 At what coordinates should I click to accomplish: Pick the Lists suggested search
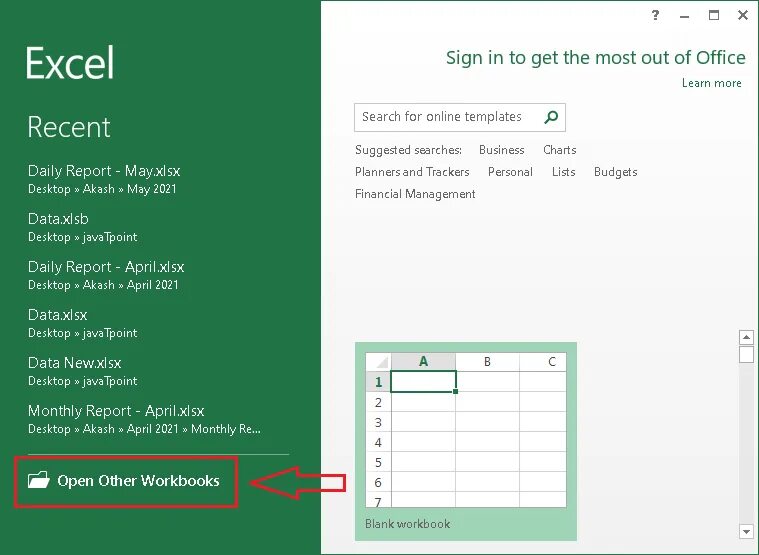pos(563,172)
